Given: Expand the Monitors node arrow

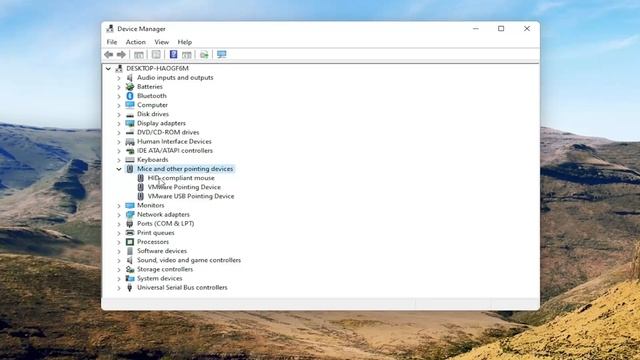Looking at the screenshot, I should pyautogui.click(x=119, y=205).
